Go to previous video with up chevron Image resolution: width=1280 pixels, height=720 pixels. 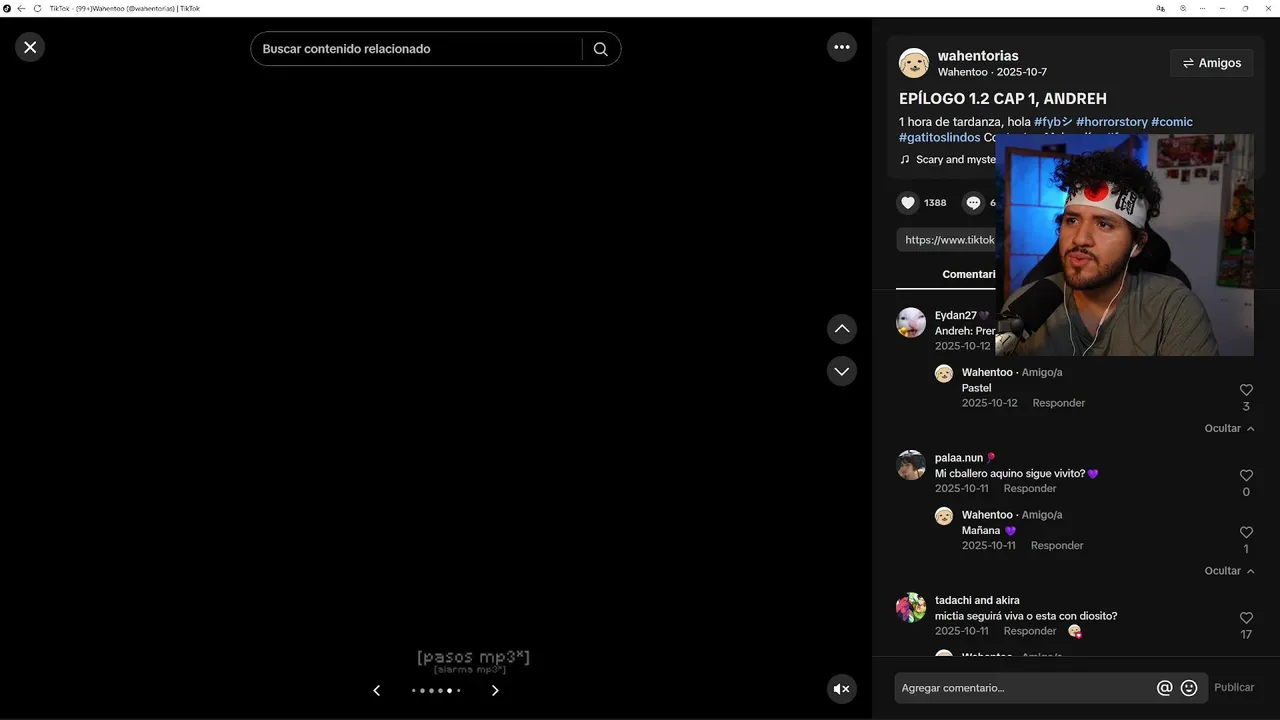click(x=842, y=329)
